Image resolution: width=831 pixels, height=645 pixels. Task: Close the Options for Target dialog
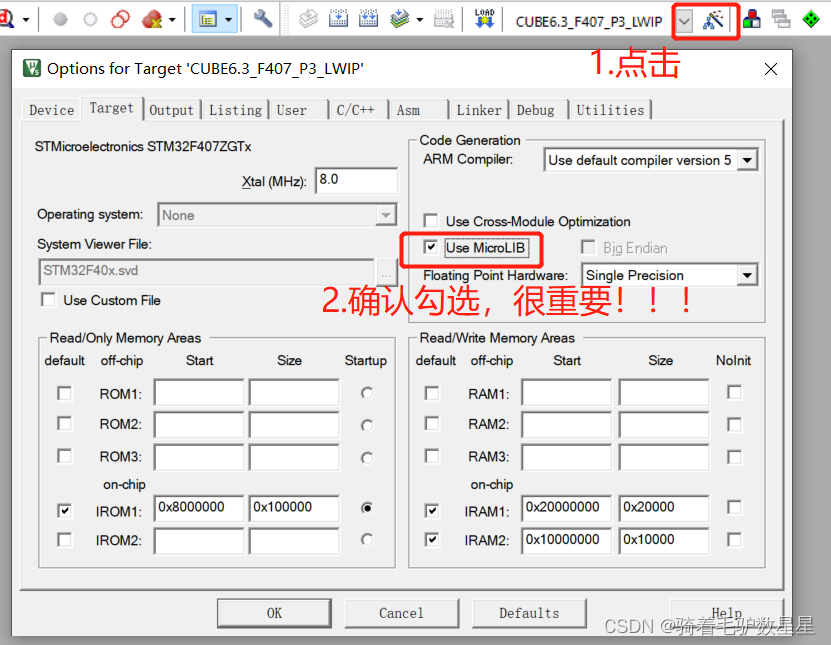pyautogui.click(x=771, y=69)
